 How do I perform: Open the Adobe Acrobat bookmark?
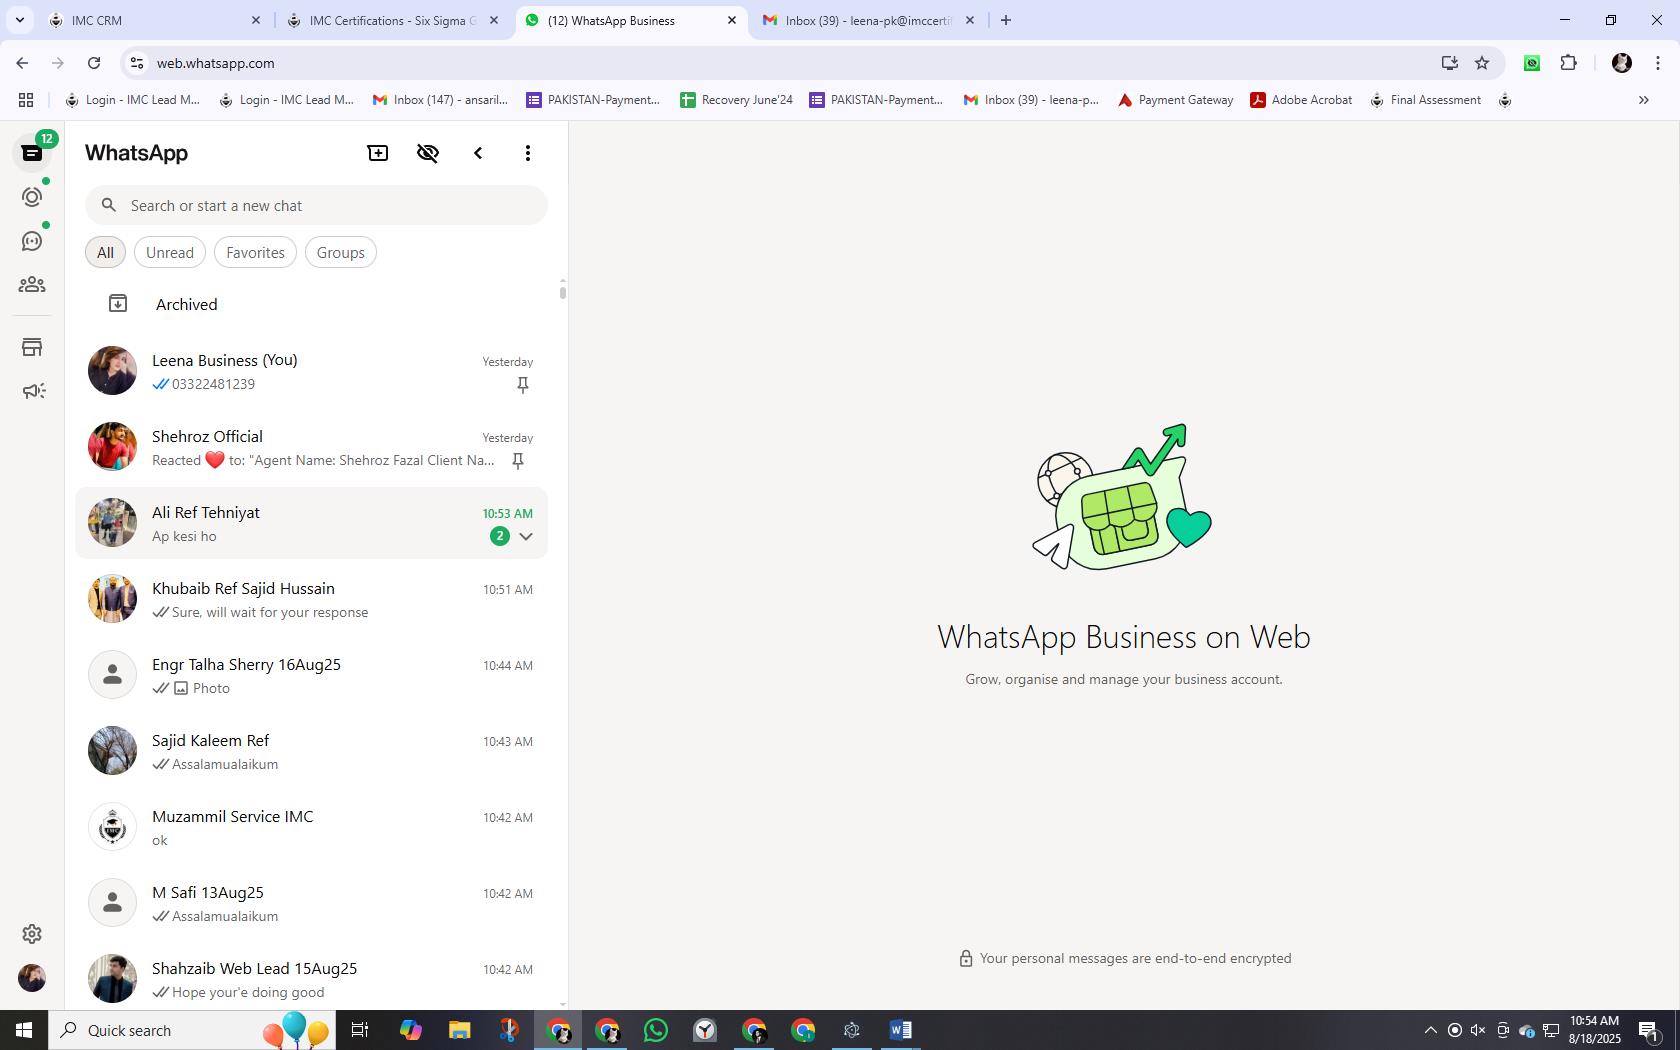tap(1301, 100)
